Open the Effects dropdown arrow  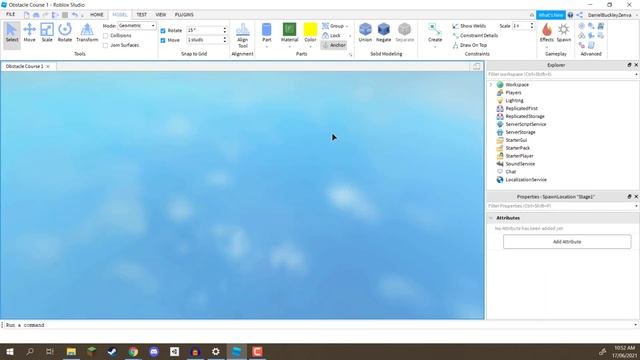pyautogui.click(x=547, y=47)
